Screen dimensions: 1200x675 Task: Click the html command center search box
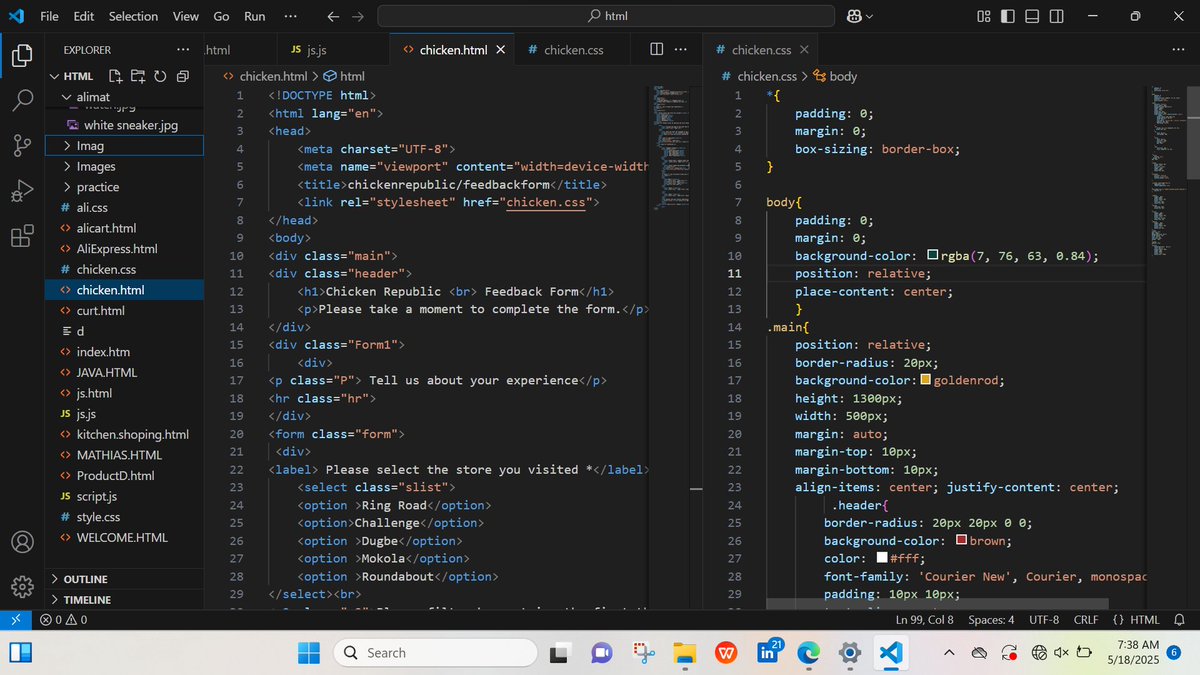[606, 16]
